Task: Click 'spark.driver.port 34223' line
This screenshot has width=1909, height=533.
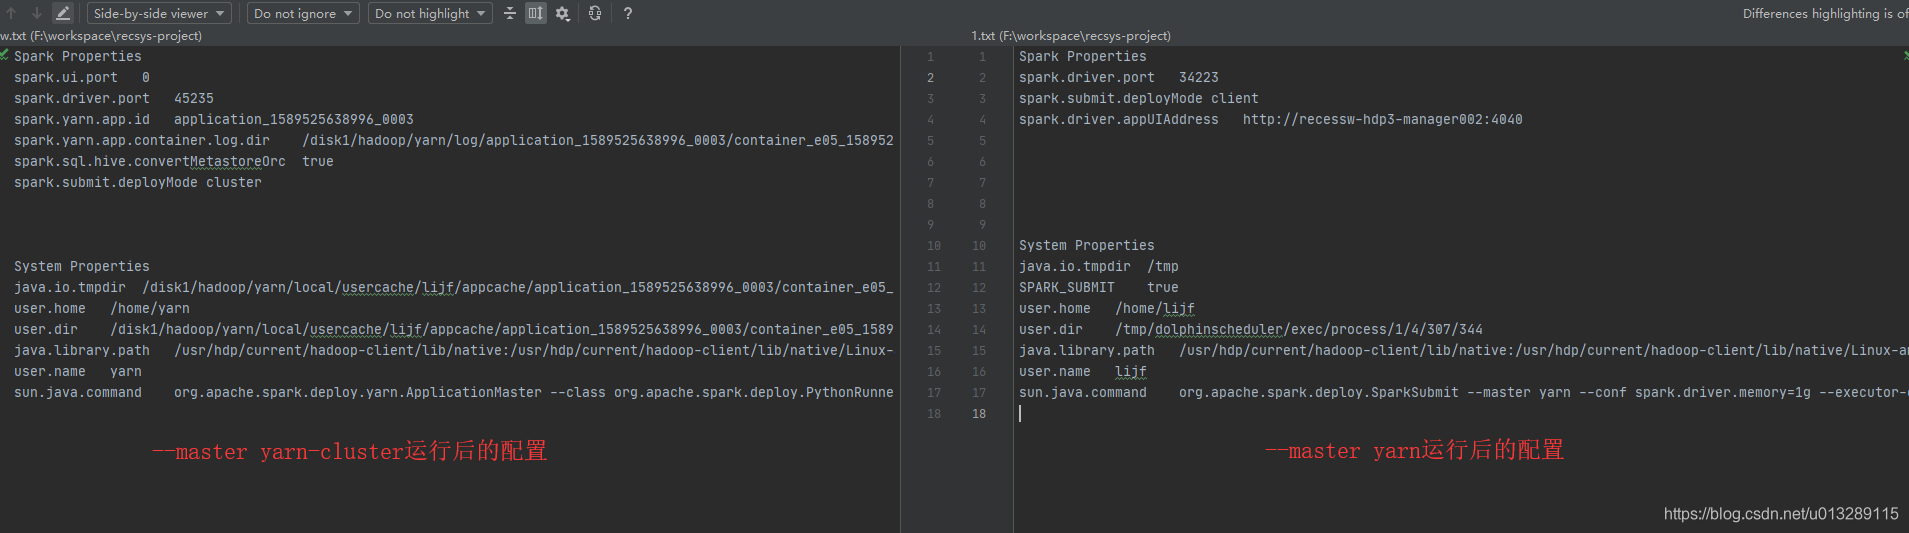Action: point(1119,77)
